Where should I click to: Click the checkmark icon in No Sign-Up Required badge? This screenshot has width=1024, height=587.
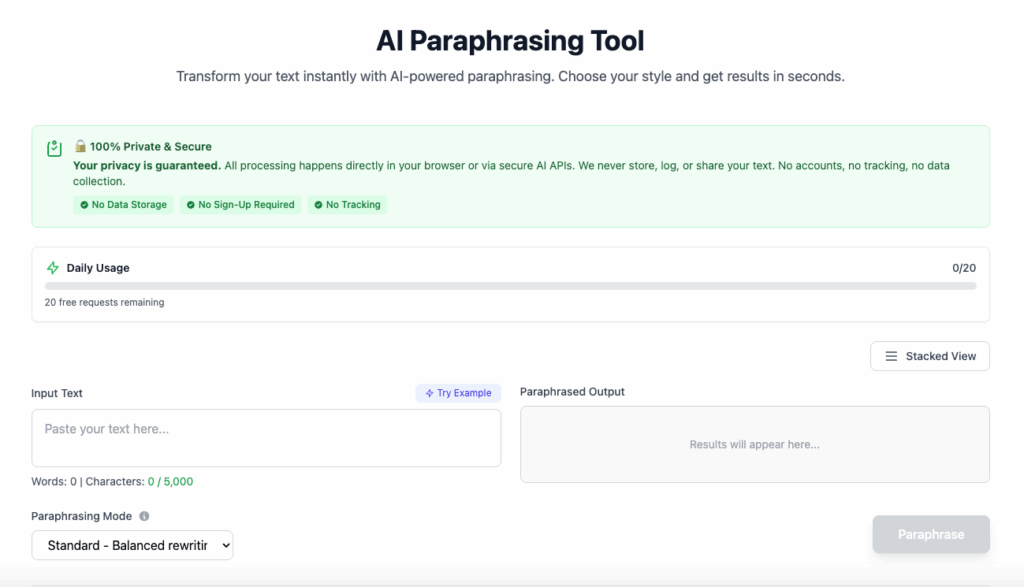click(x=191, y=205)
